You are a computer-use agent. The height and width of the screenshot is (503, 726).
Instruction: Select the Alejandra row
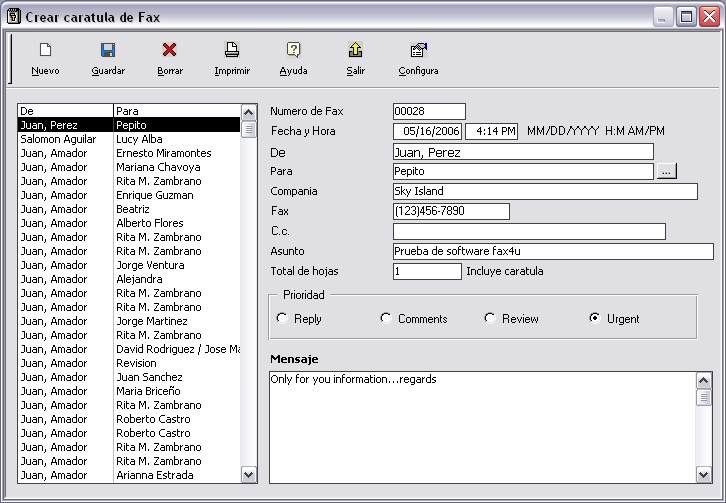[x=129, y=279]
